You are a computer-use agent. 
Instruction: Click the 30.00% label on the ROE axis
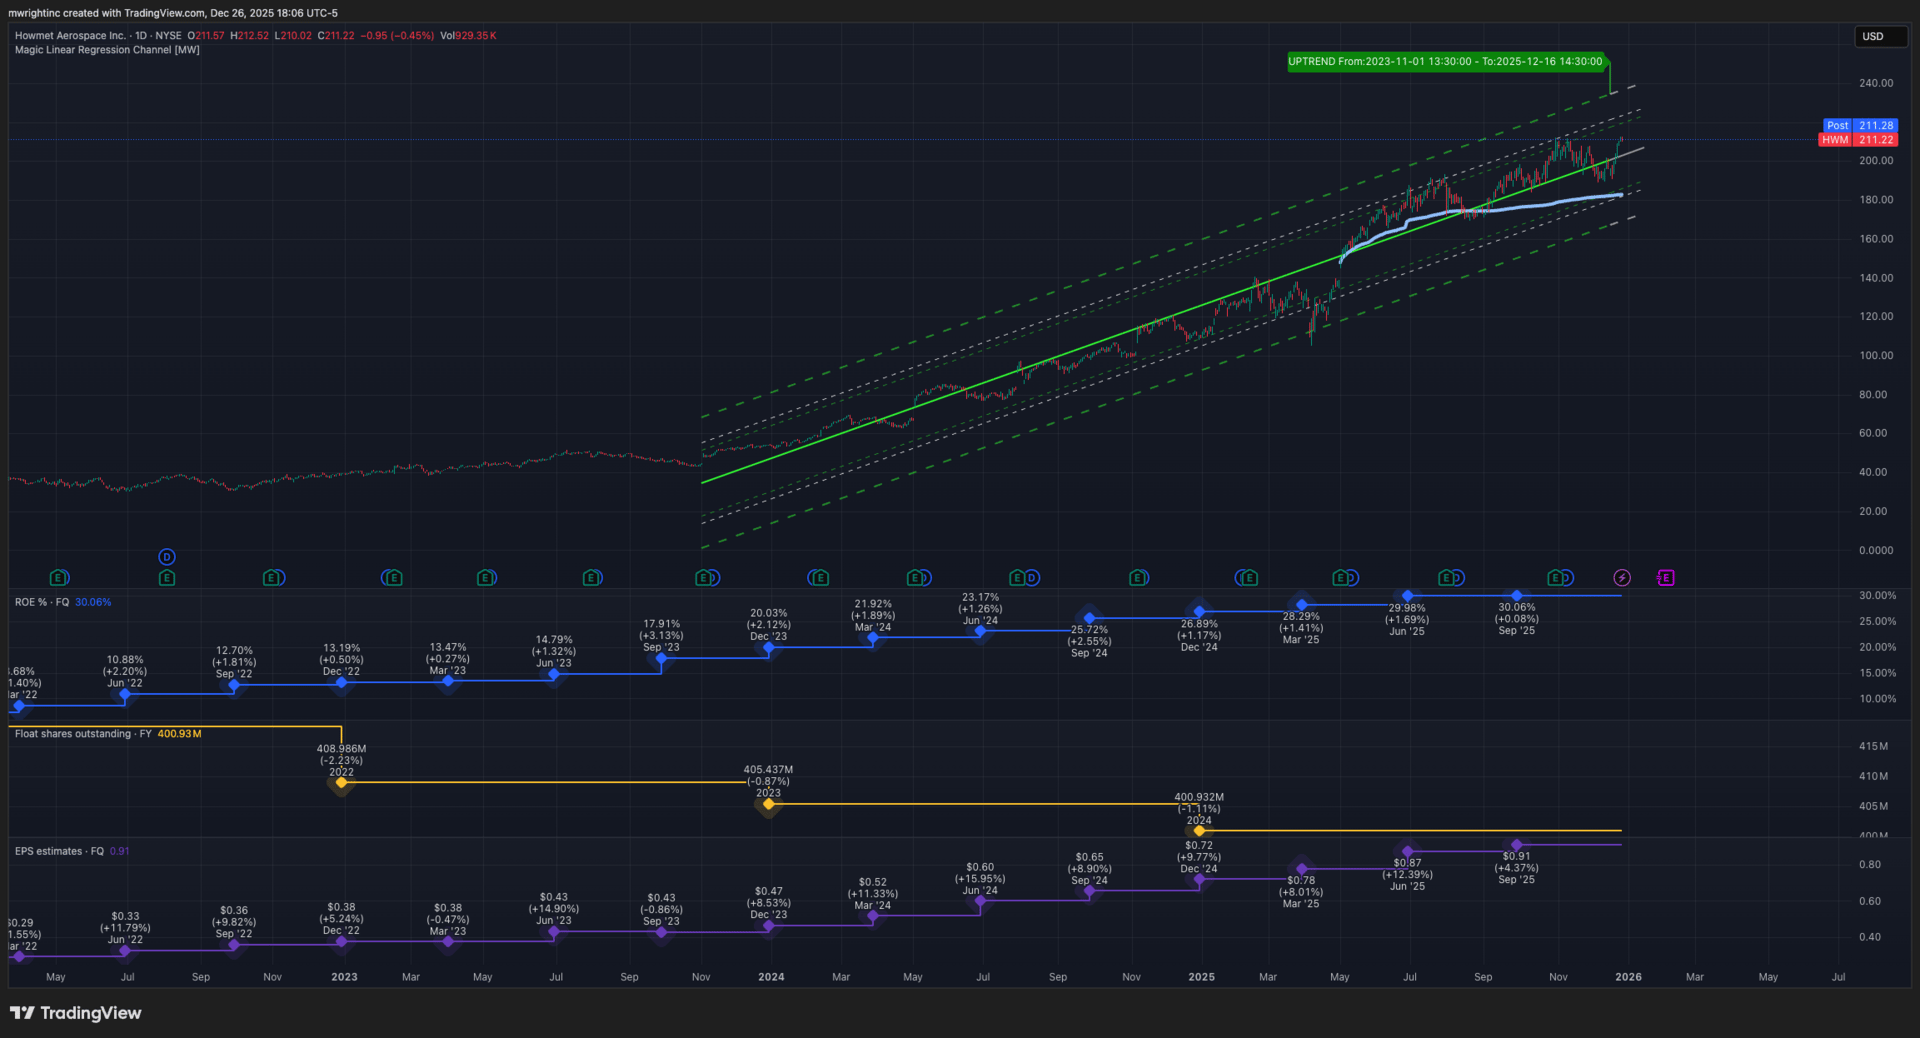tap(1877, 596)
